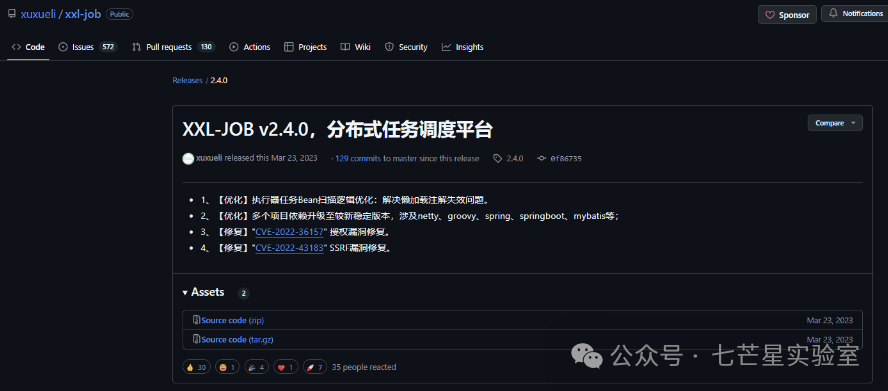Open the 129 commits link

(358, 159)
